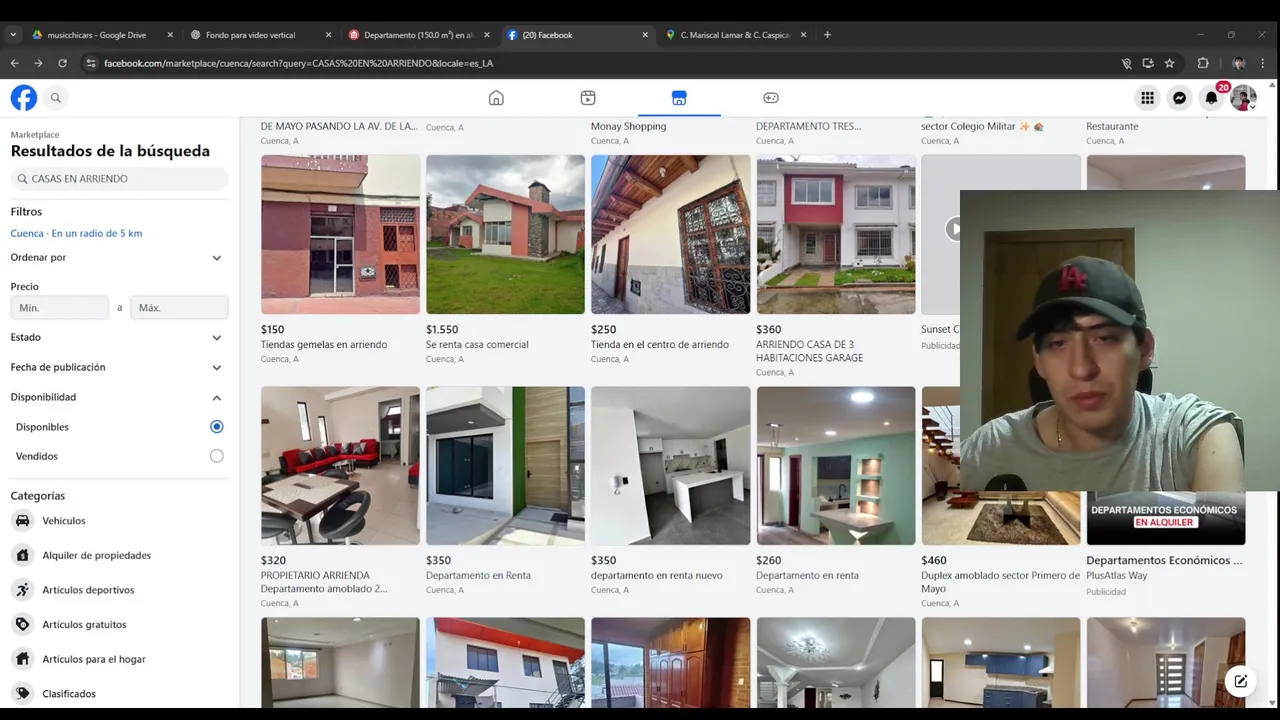Open the Facebook search magnifier
The height and width of the screenshot is (720, 1280).
56,98
